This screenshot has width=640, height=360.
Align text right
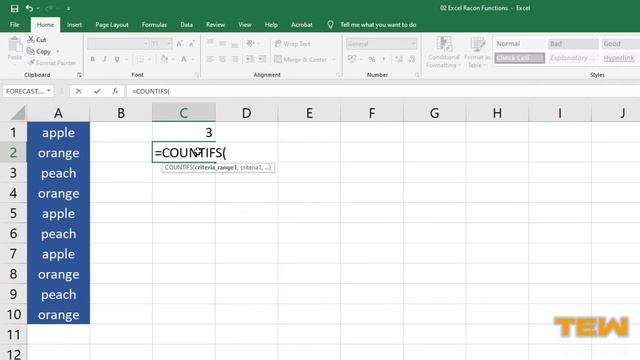(x=235, y=59)
